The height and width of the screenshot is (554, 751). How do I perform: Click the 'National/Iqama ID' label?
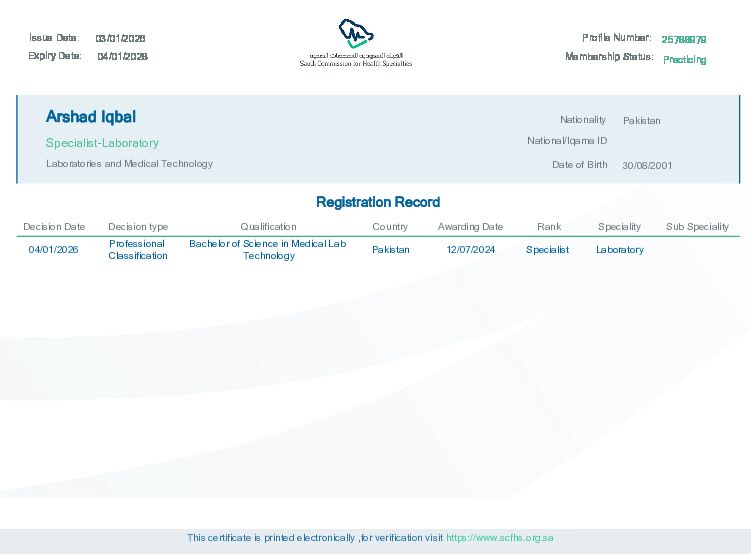(567, 141)
